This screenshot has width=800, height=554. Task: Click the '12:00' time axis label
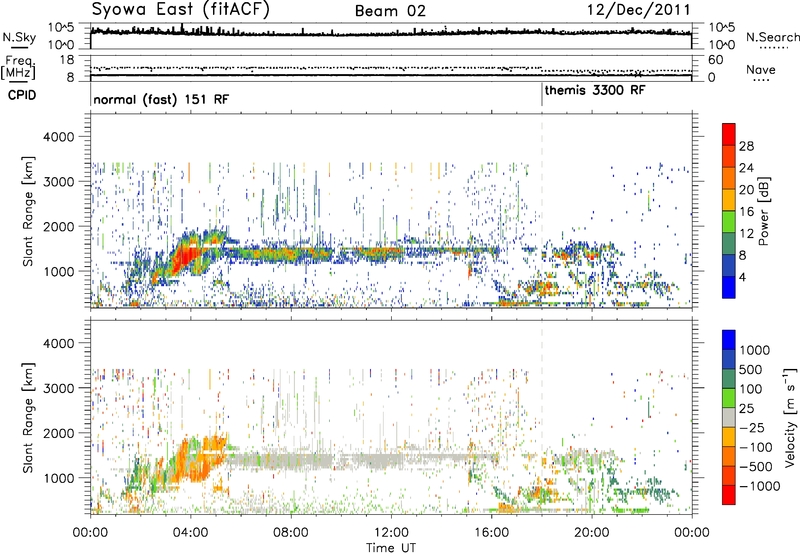click(391, 533)
